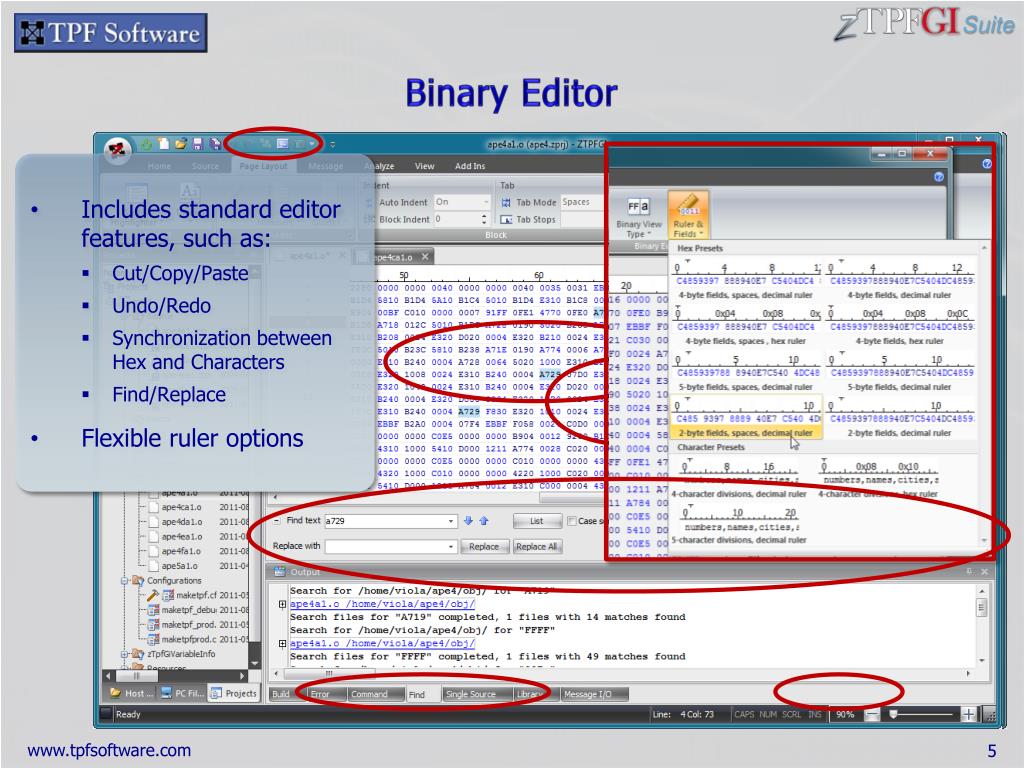
Task: Open the Add Ins ribbon tab
Action: coord(470,167)
